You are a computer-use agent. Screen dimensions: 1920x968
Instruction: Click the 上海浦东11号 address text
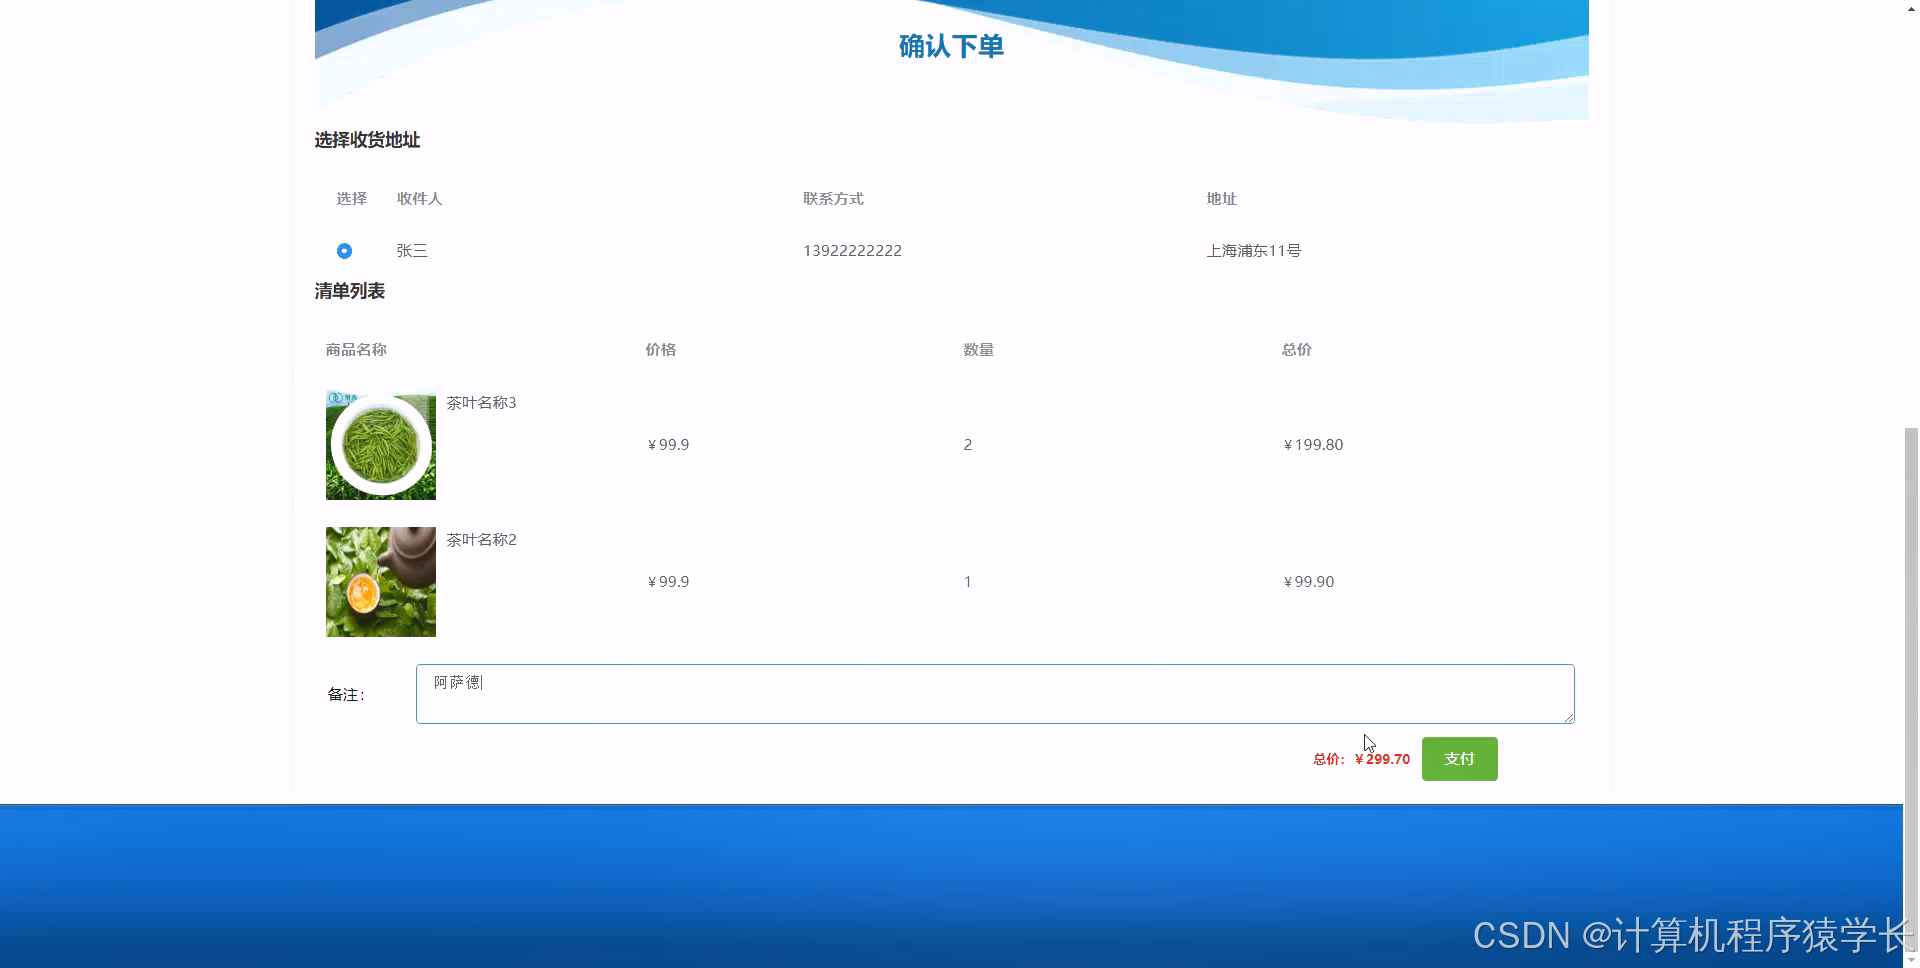[x=1253, y=250]
